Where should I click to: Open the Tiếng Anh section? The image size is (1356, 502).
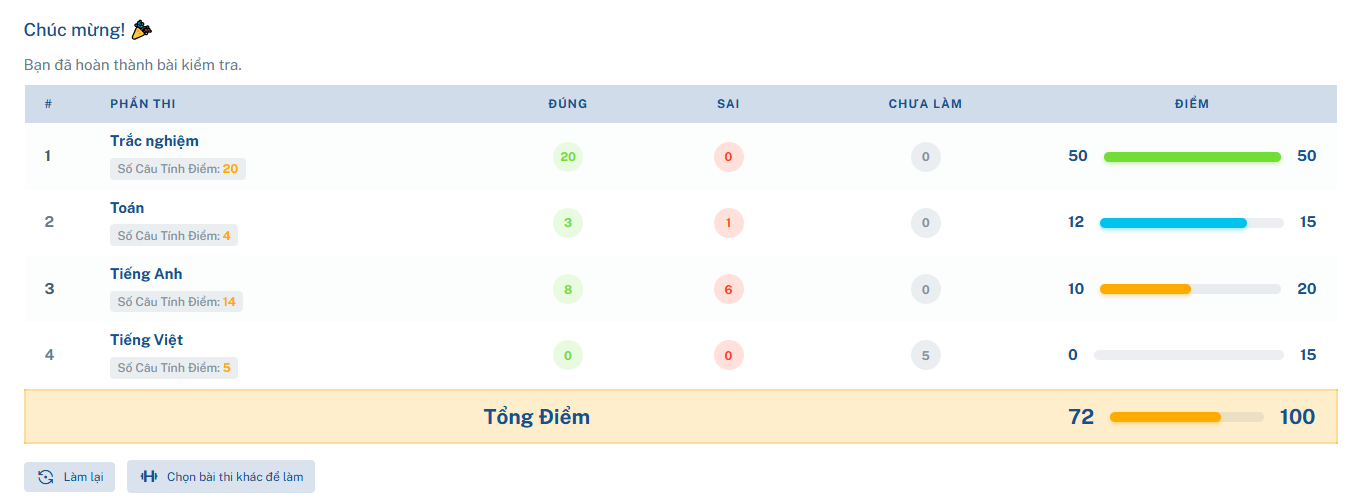[146, 274]
